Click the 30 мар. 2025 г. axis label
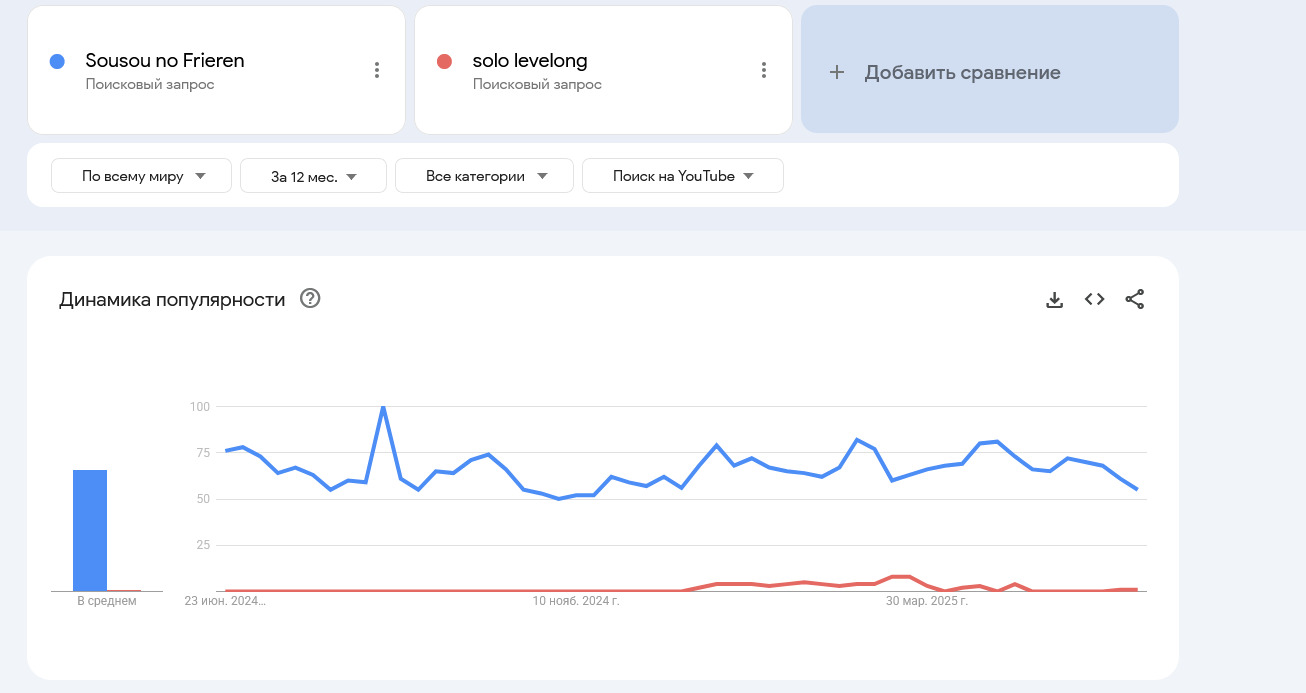The height and width of the screenshot is (693, 1306). pos(928,601)
